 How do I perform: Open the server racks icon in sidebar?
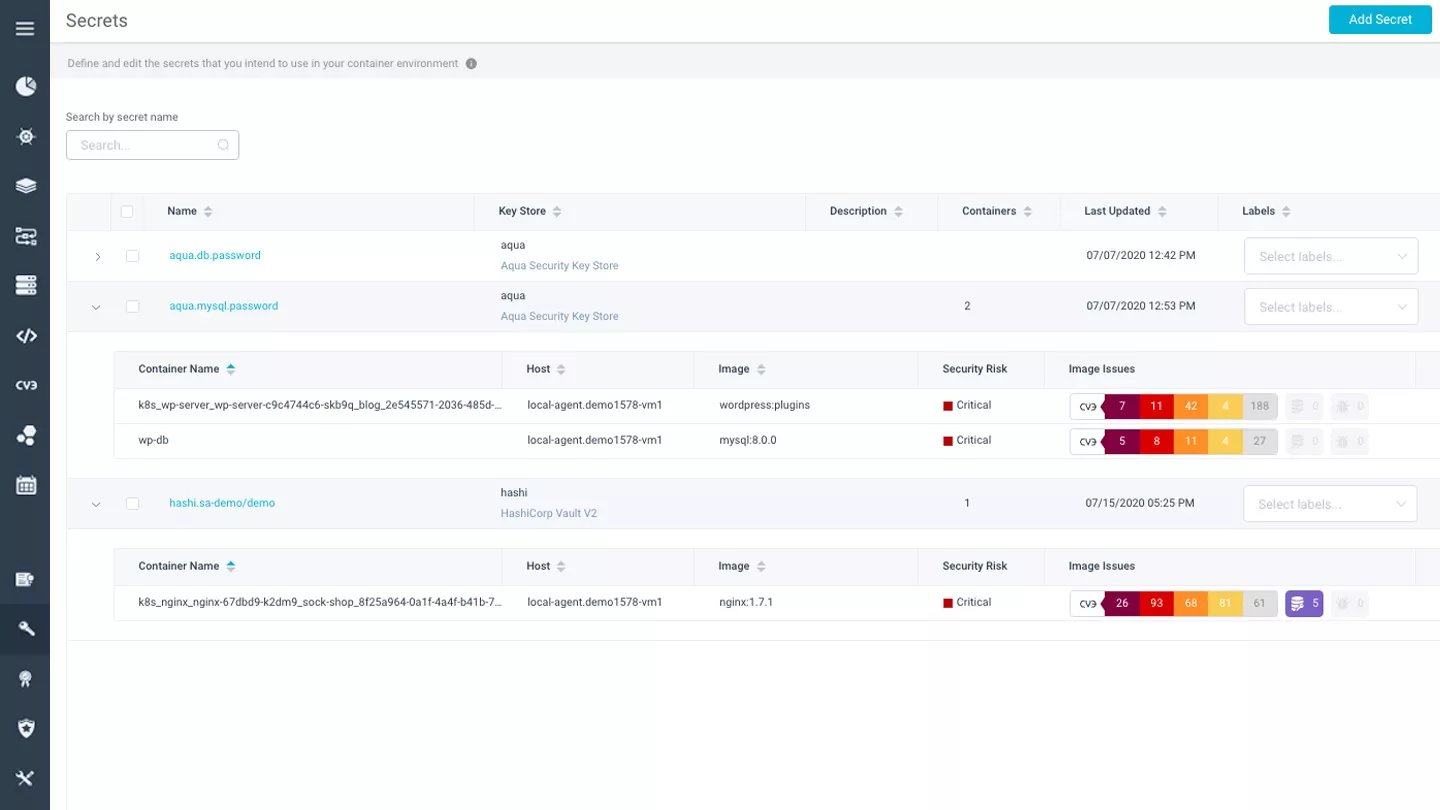pyautogui.click(x=26, y=286)
